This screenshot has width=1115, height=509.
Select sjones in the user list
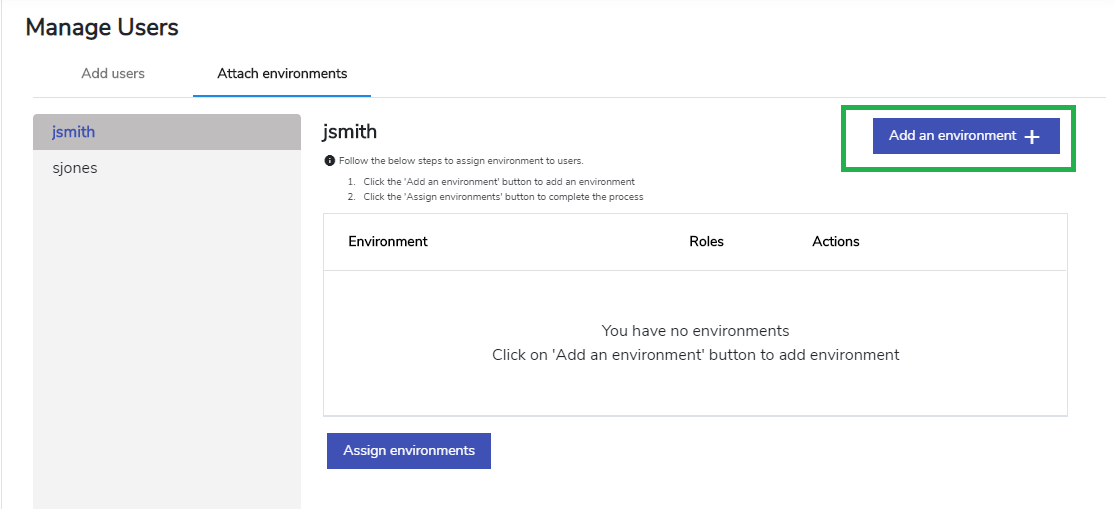pyautogui.click(x=167, y=168)
